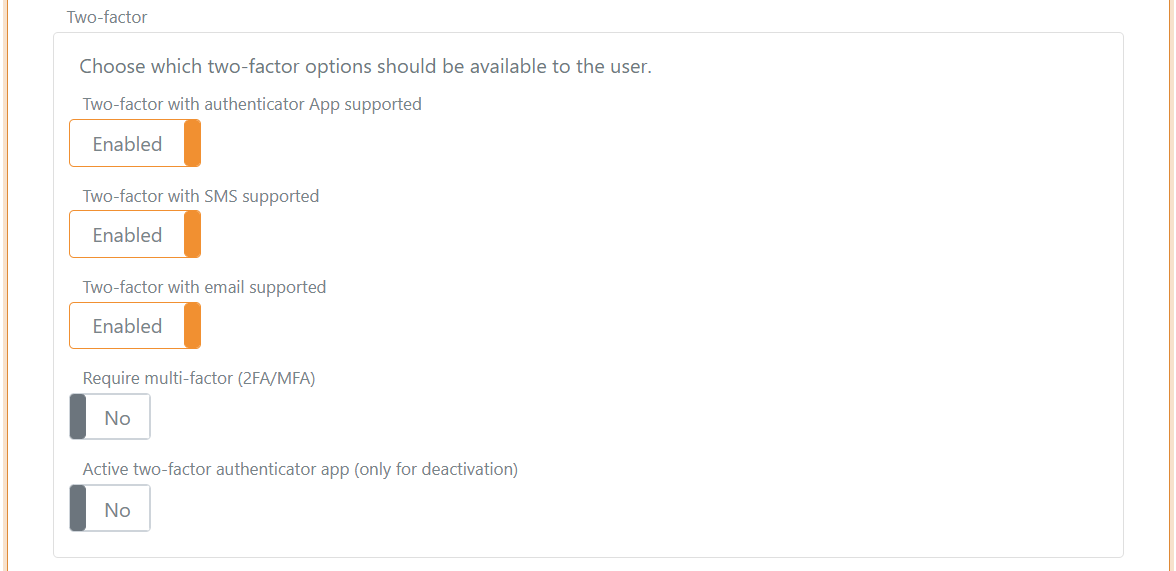Screen dimensions: 1176x571
Task: Click "Active two-factor authenticator app" label
Action: pyautogui.click(x=300, y=469)
